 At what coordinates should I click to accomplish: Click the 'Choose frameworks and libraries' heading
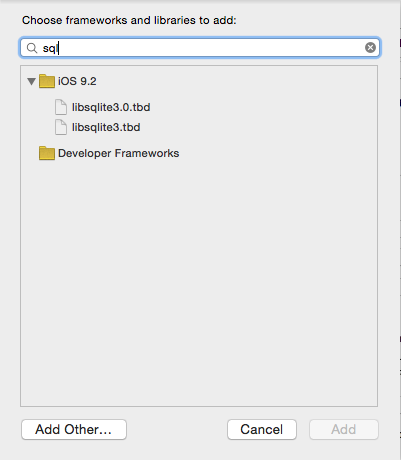click(x=129, y=20)
